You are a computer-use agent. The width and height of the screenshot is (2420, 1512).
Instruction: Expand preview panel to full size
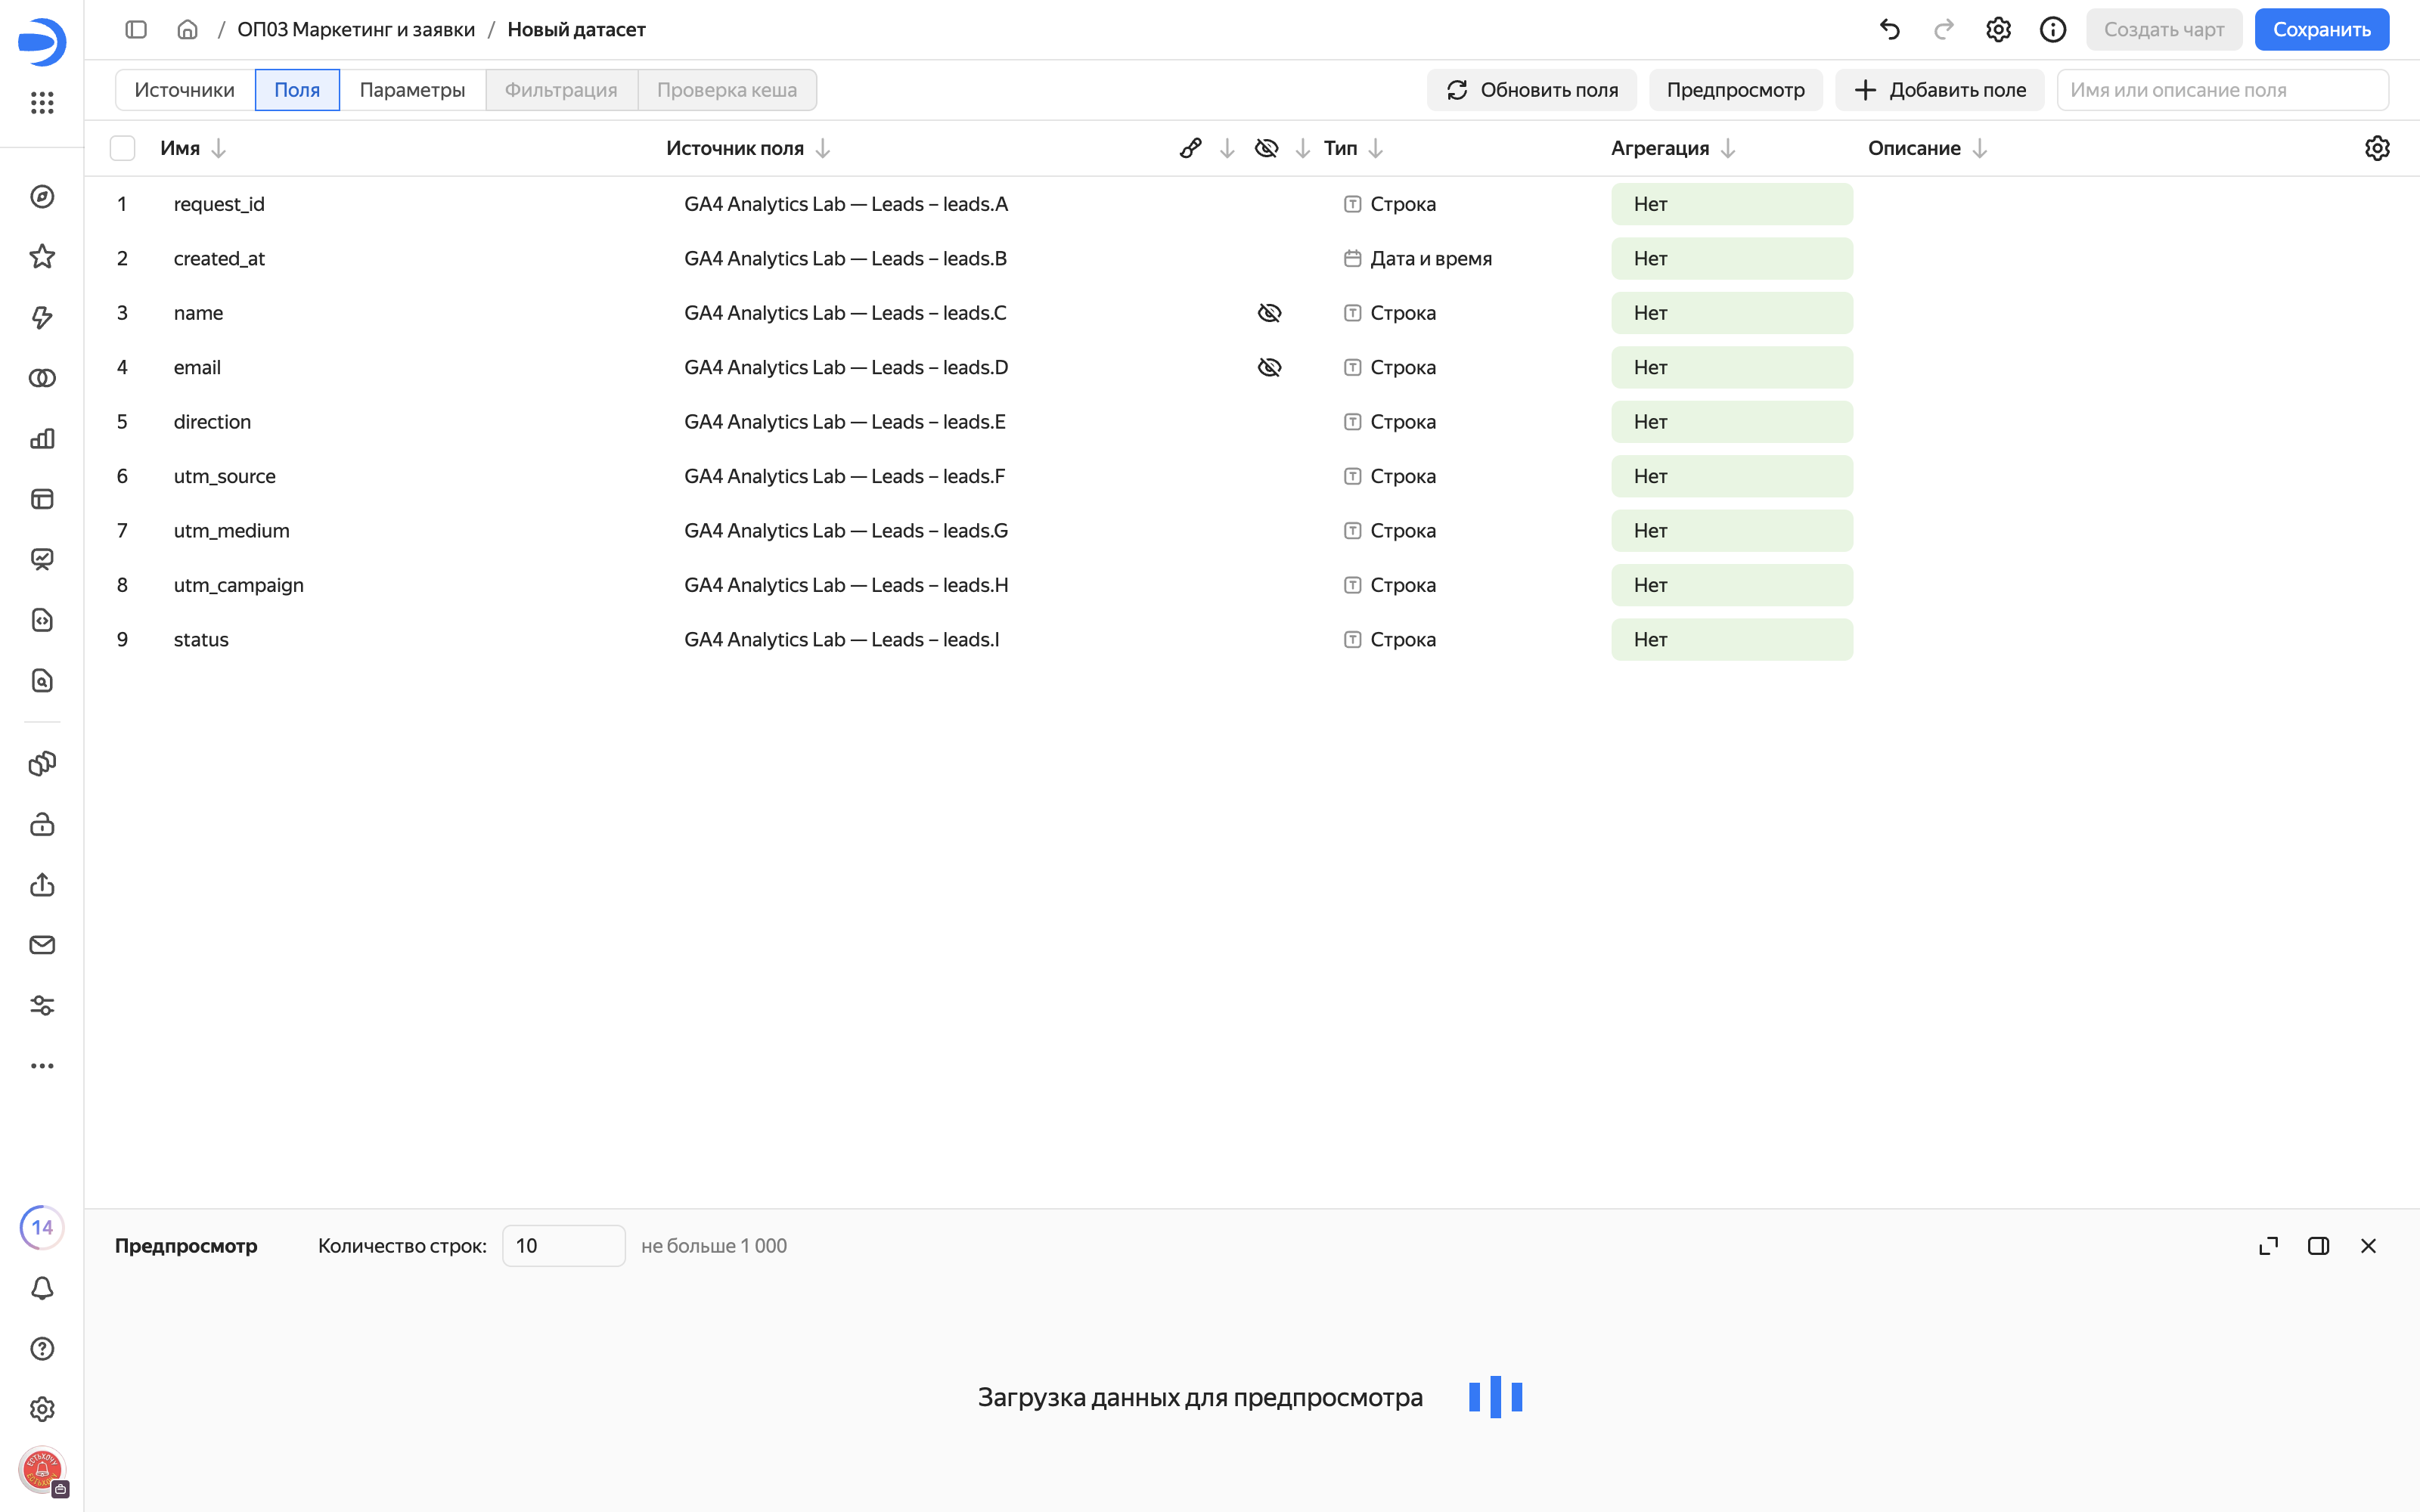pyautogui.click(x=2269, y=1246)
